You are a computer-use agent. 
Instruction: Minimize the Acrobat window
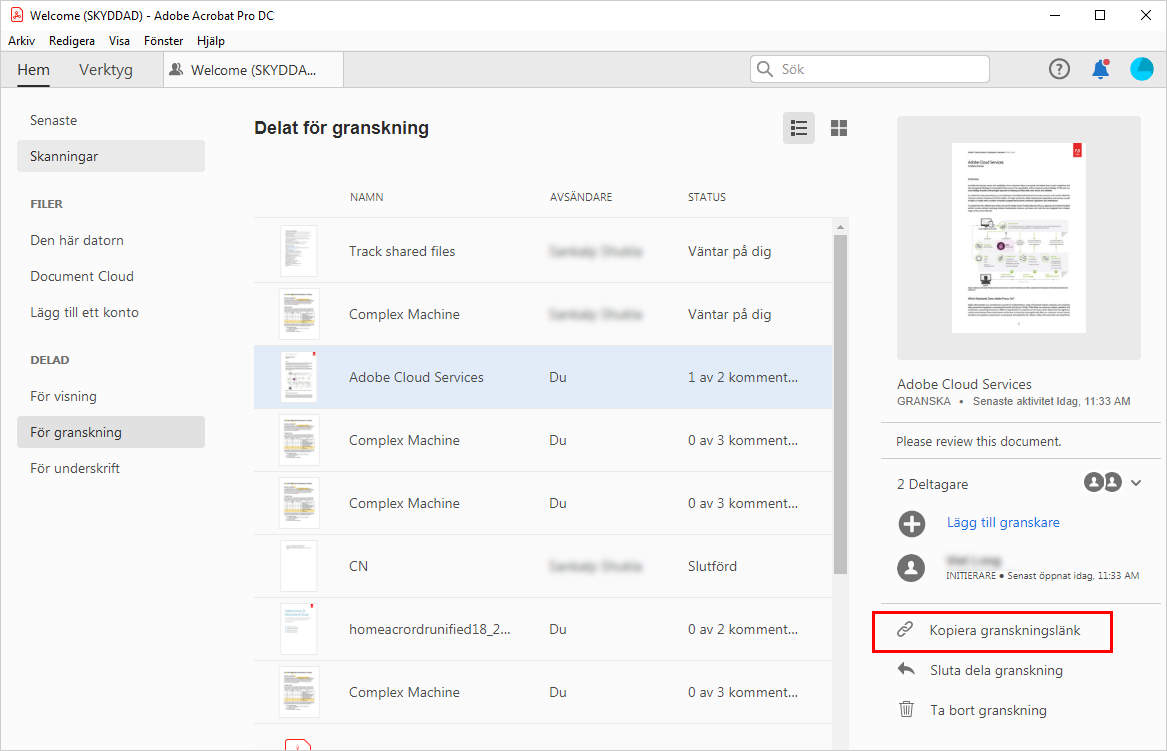[x=1055, y=16]
